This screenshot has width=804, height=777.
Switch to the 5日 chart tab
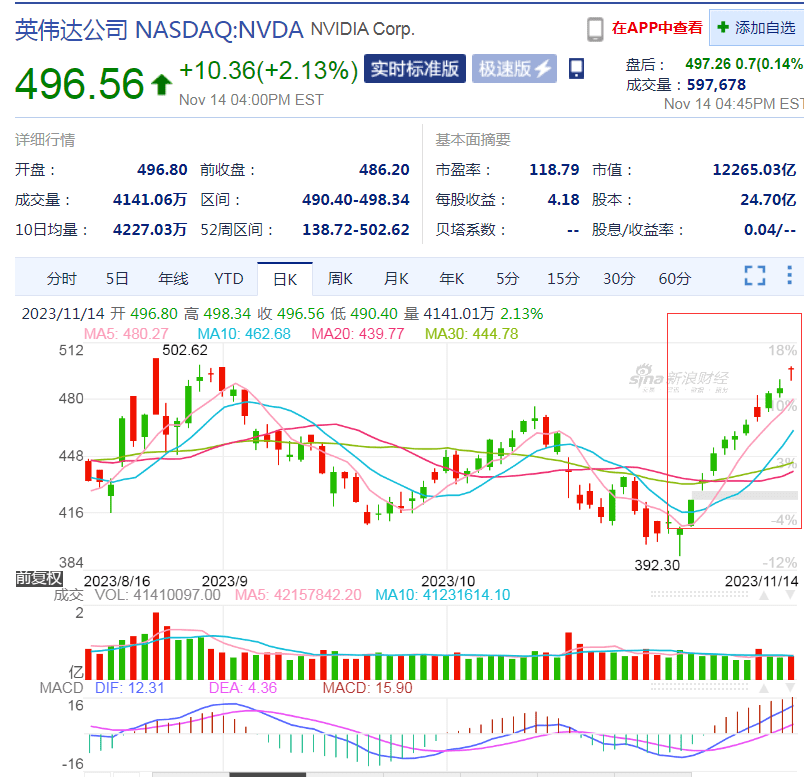(117, 279)
